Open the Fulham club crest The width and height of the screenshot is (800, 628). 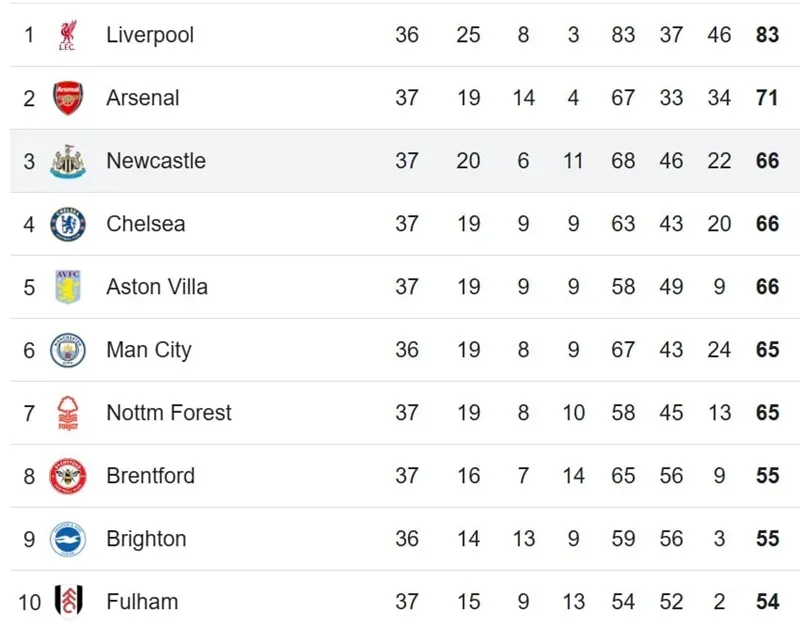click(68, 602)
